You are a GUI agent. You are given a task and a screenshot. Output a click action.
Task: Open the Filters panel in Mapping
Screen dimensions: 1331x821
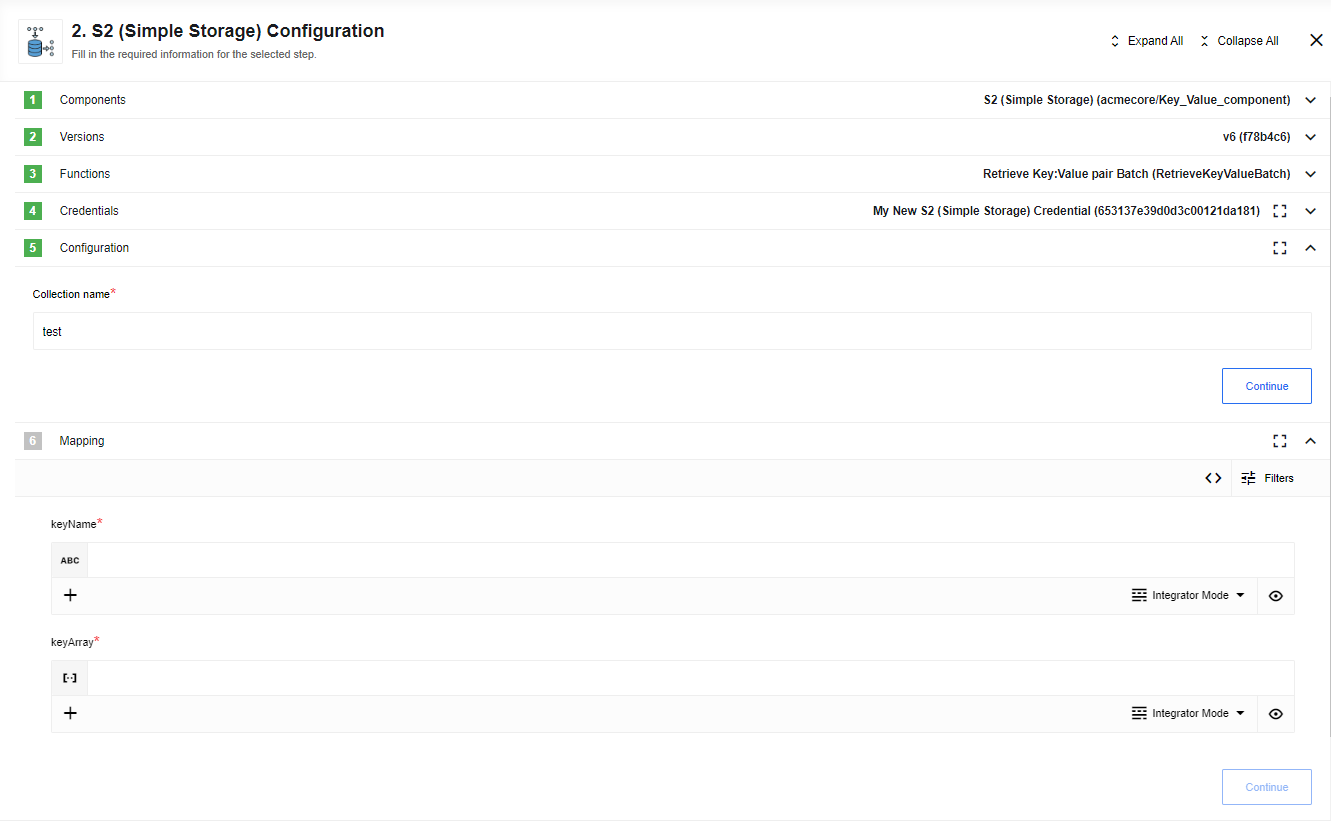(1267, 478)
